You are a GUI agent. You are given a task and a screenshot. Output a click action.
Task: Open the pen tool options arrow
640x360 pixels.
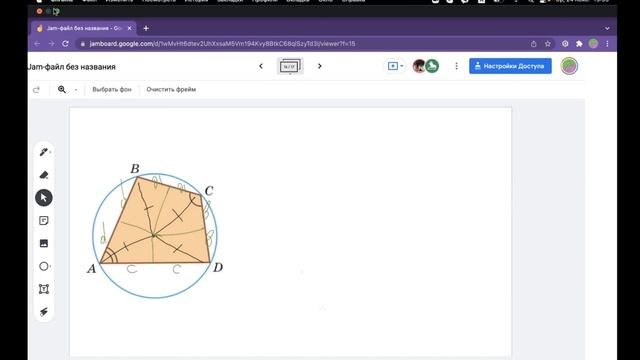pyautogui.click(x=50, y=152)
